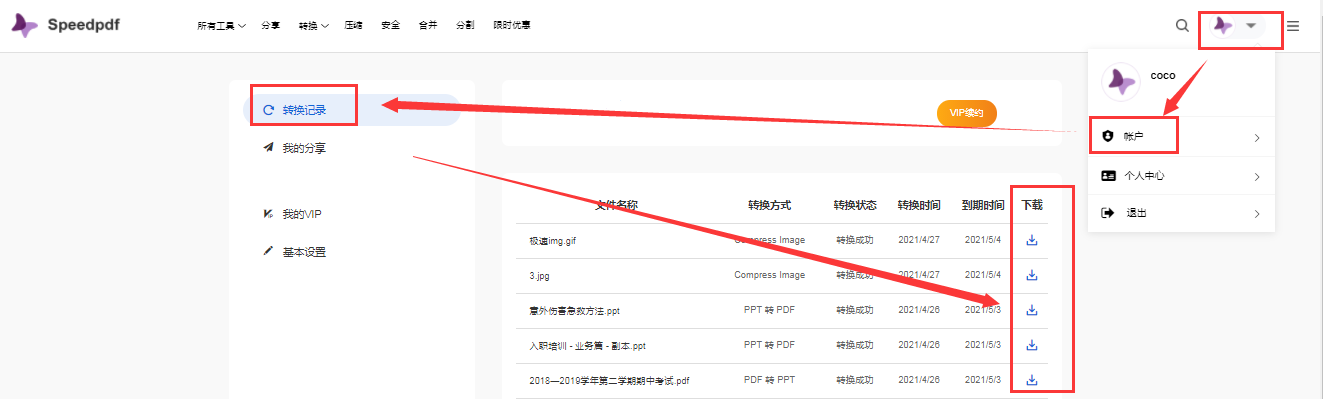
Task: Click file name 2018—2019学年第二学期期中考试.pdf
Action: 610,381
